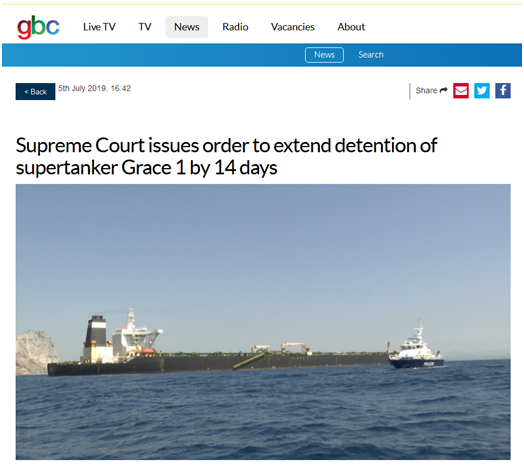Click the Share label
The image size is (524, 470).
pyautogui.click(x=426, y=91)
